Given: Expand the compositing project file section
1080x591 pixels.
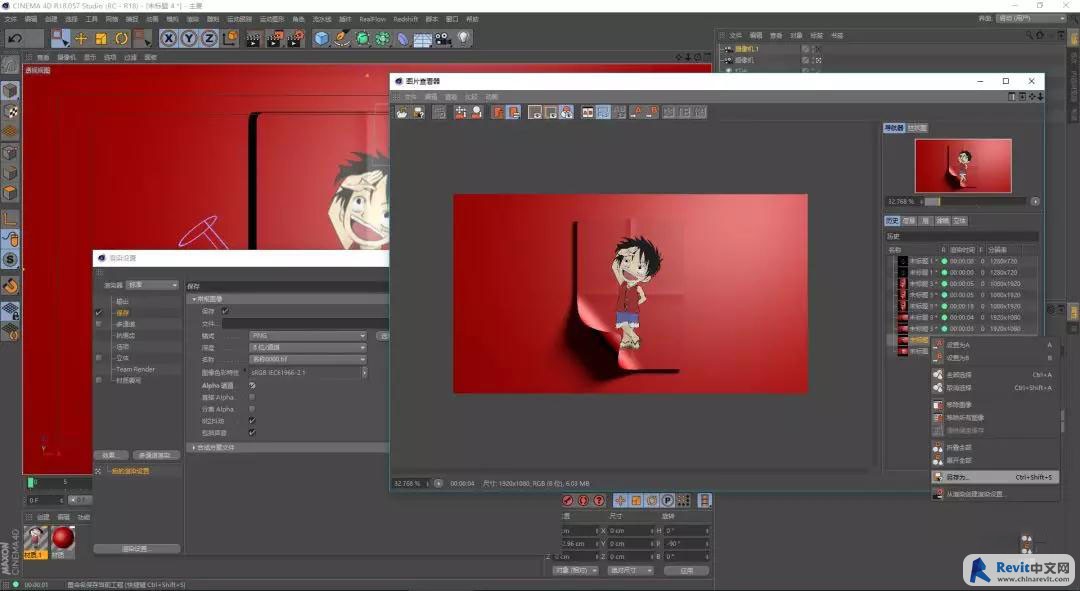Looking at the screenshot, I should [x=194, y=448].
